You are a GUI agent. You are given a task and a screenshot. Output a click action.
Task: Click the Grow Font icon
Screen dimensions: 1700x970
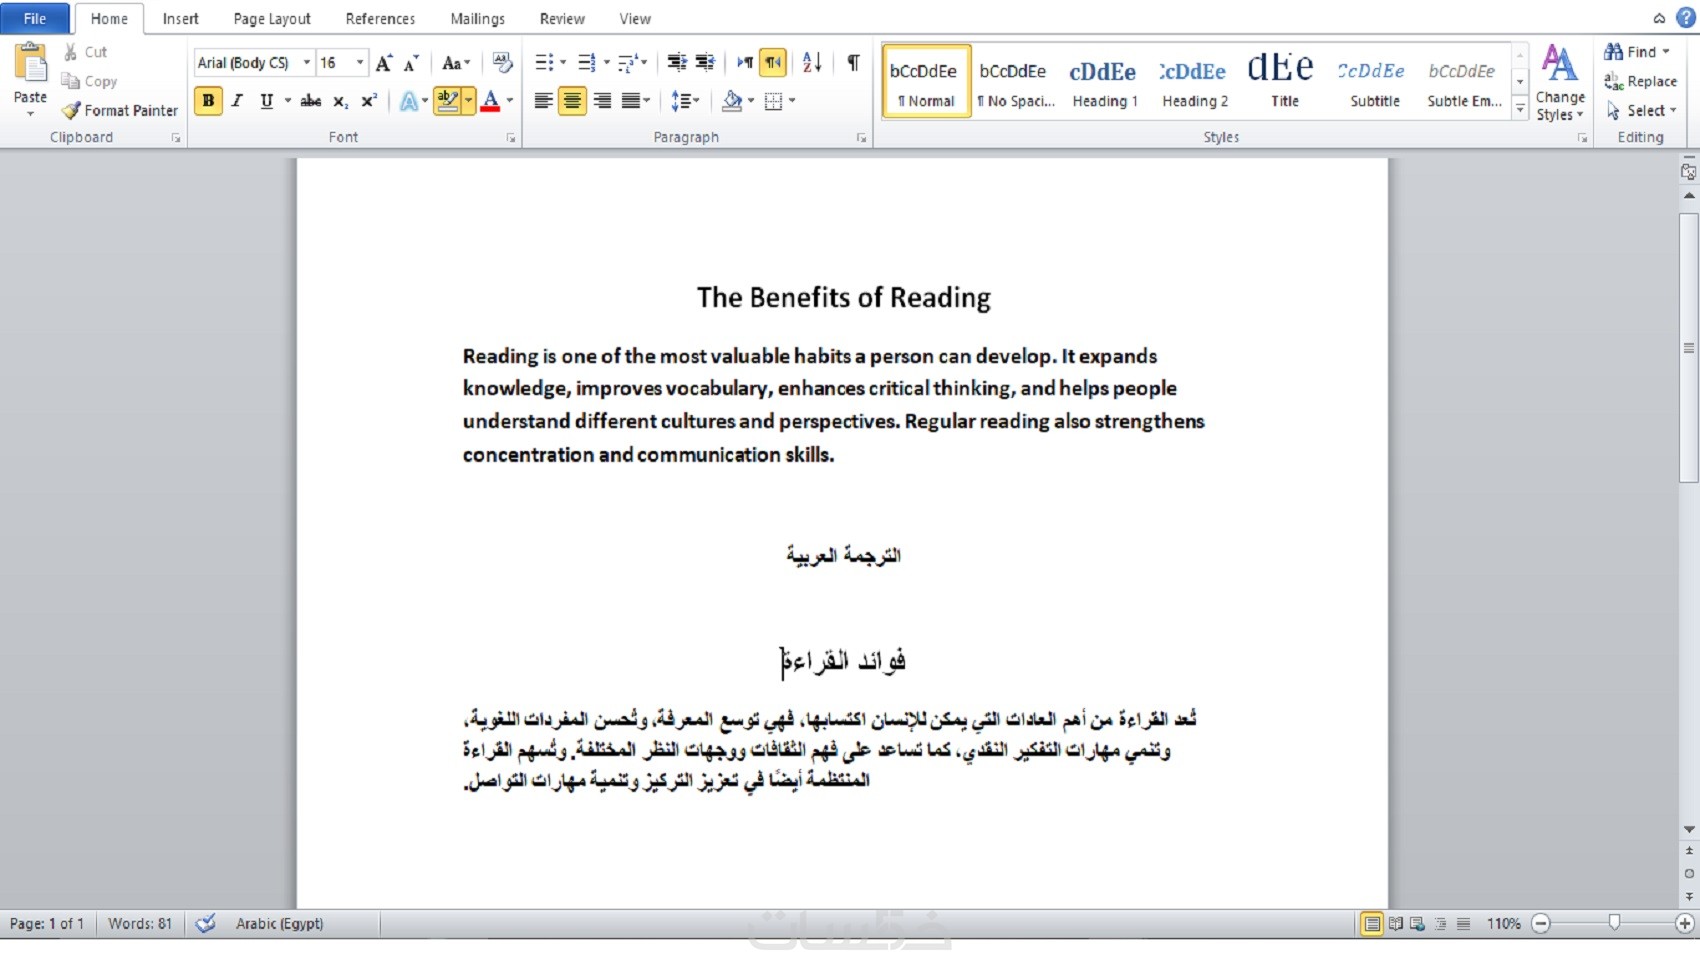[x=384, y=63]
